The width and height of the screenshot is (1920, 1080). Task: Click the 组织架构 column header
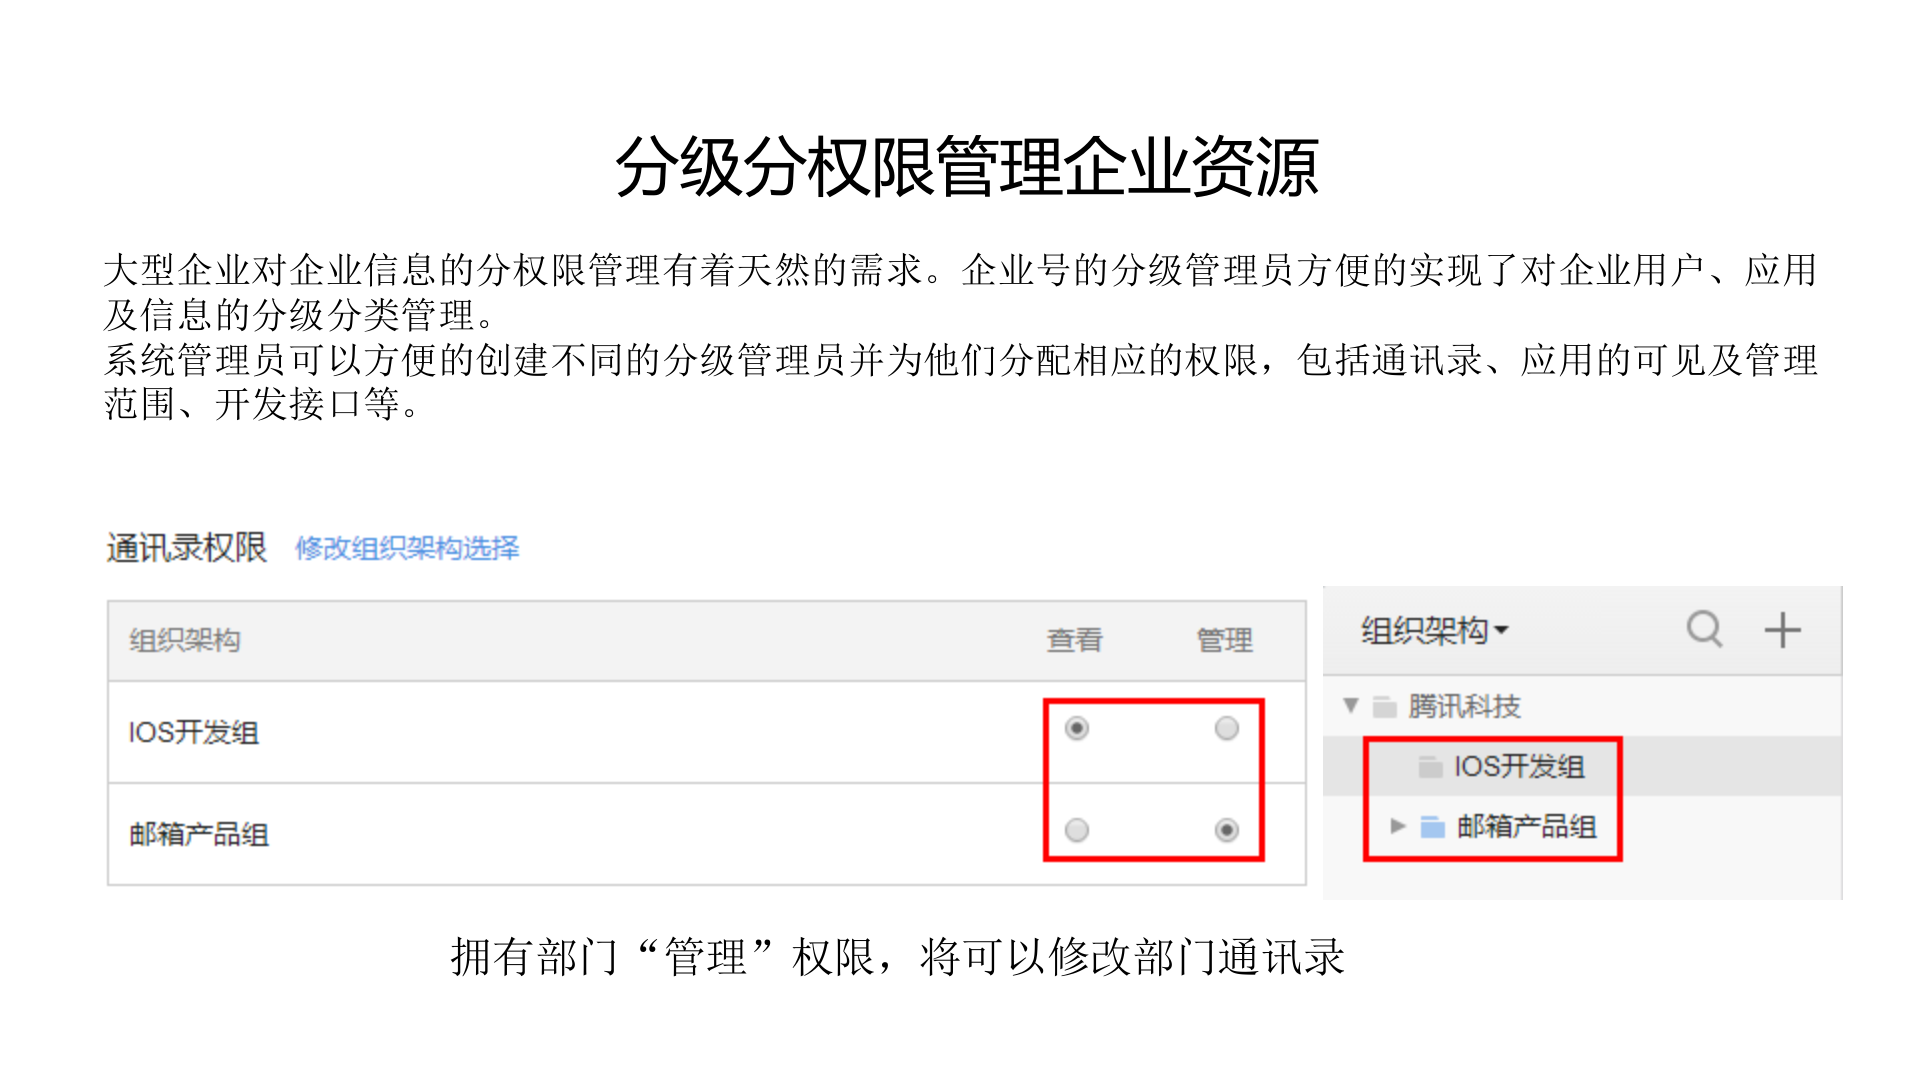click(x=182, y=641)
